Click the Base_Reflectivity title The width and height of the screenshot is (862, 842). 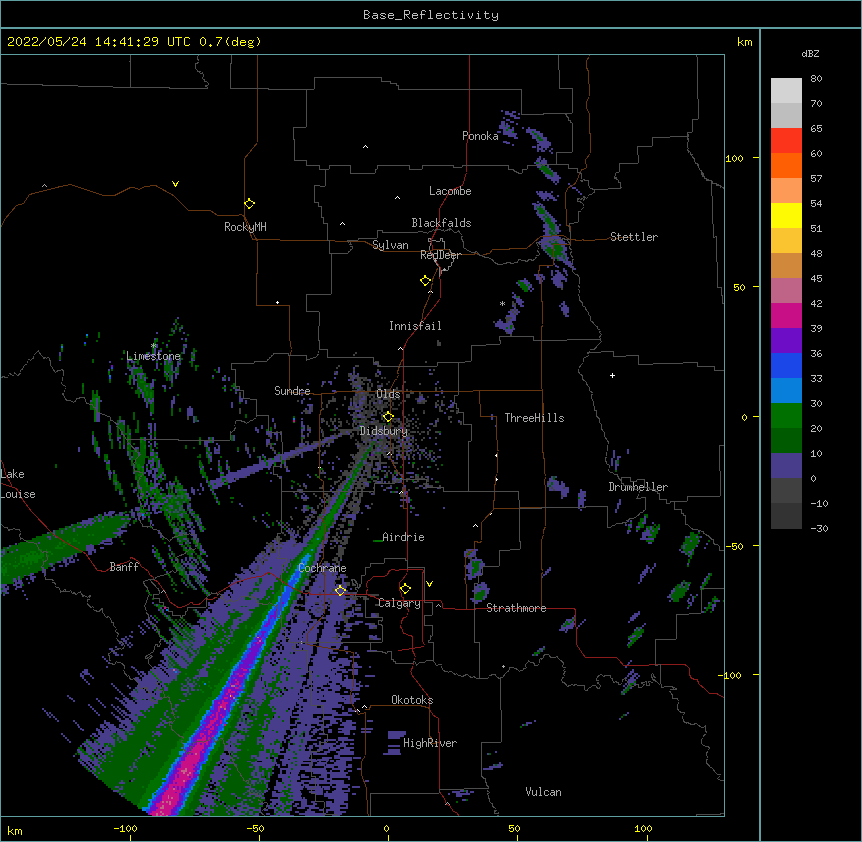431,15
